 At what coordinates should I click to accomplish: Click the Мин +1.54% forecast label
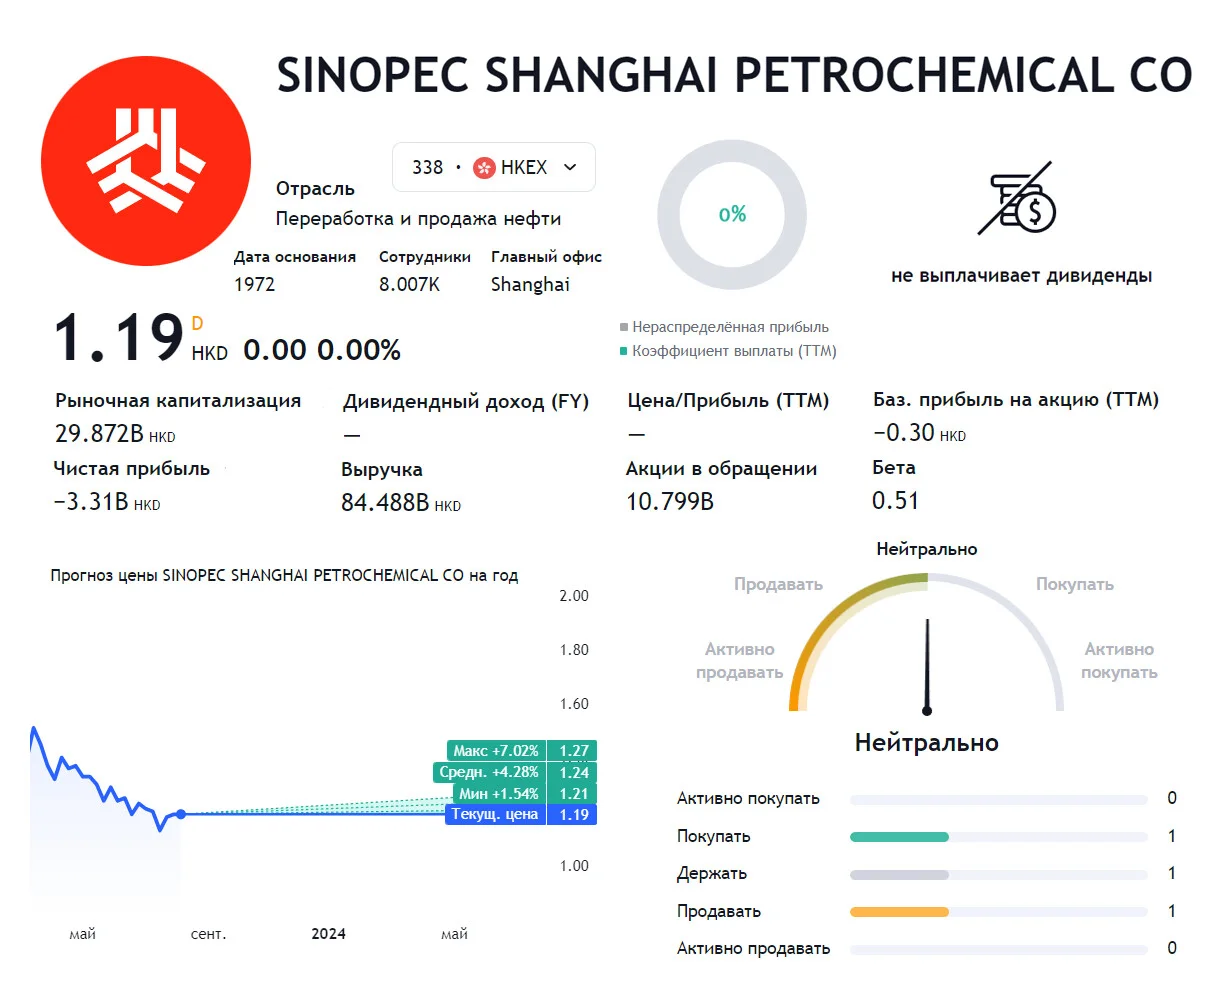coord(498,794)
